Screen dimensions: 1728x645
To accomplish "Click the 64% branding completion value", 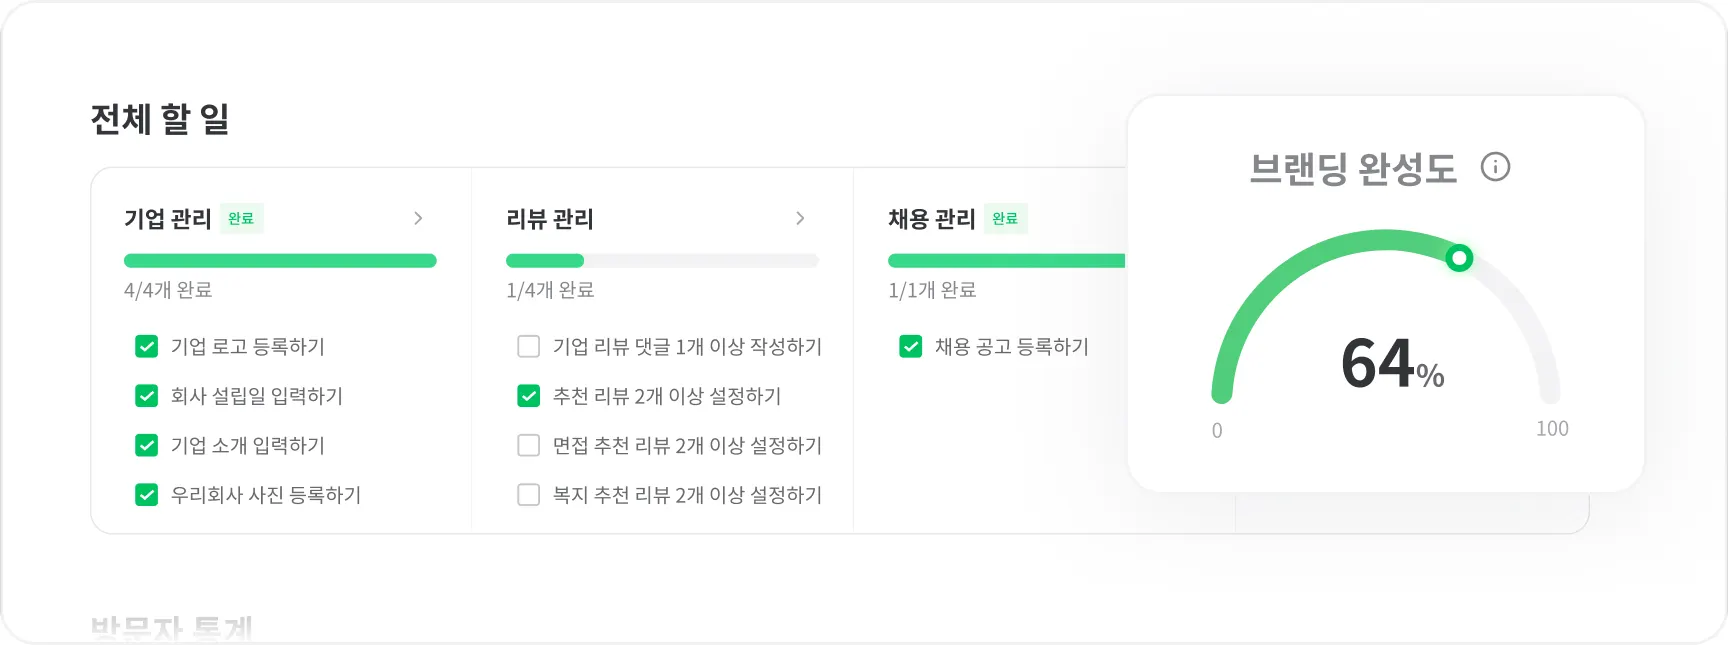I will coord(1391,364).
